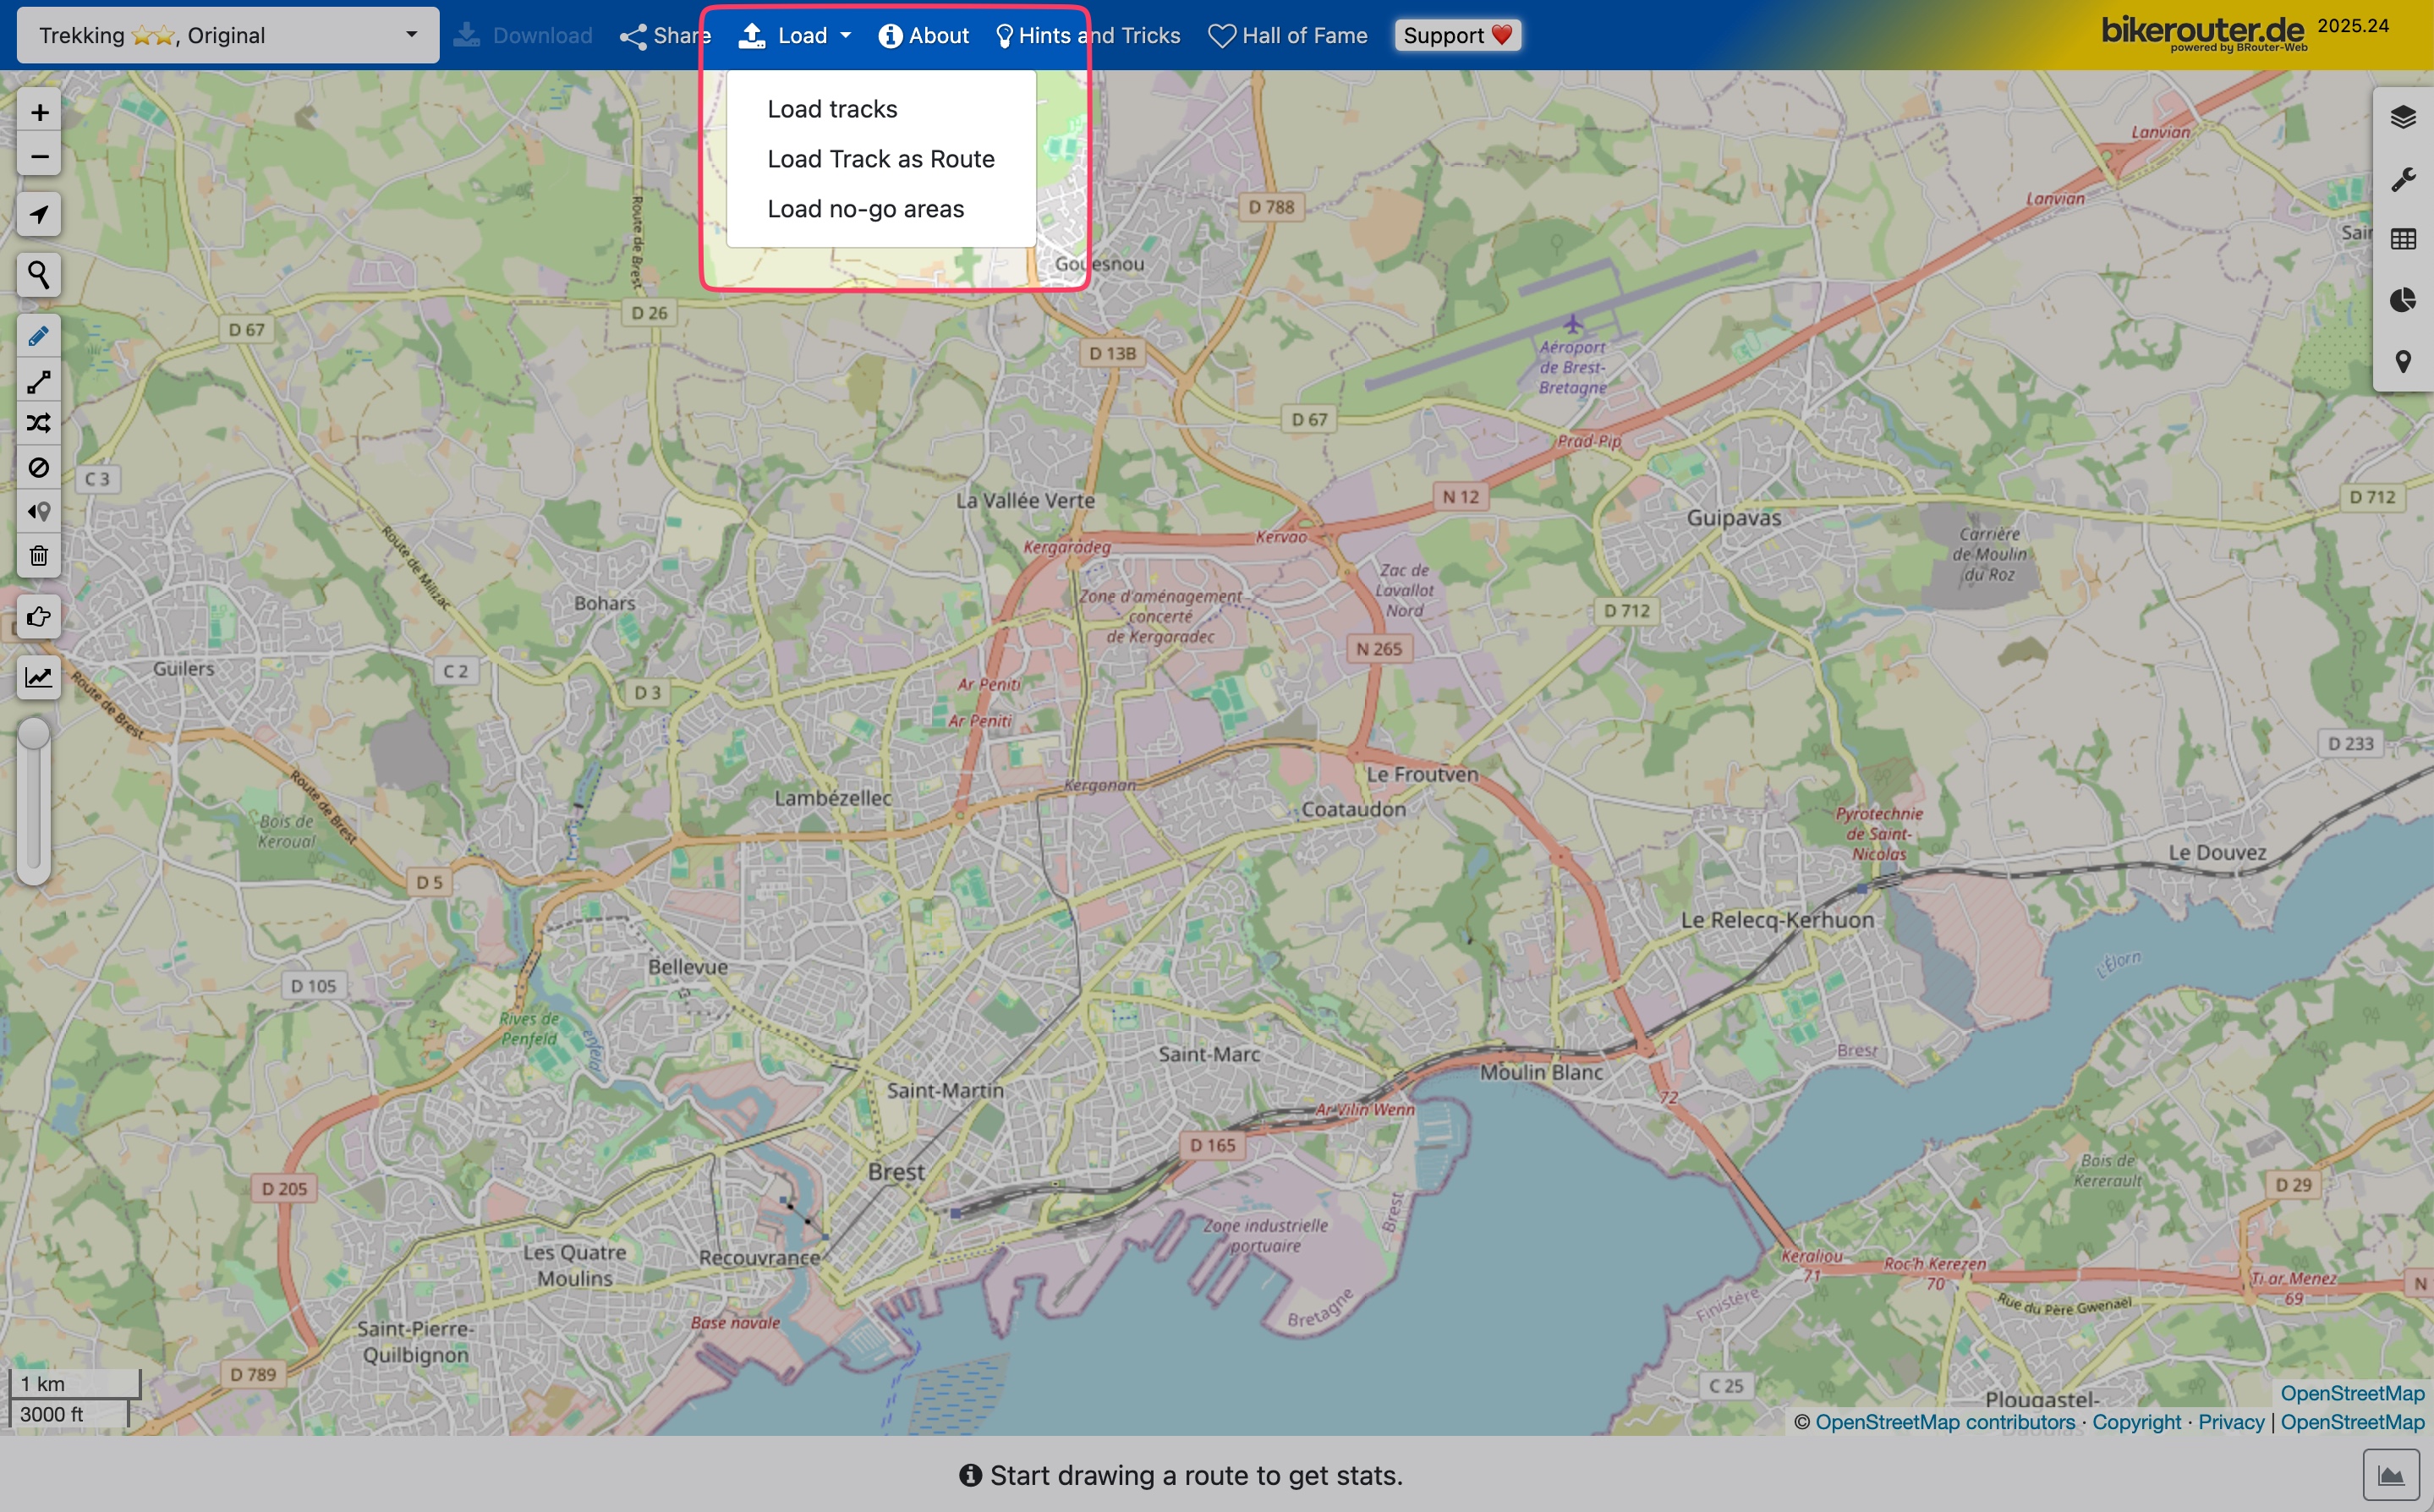Open the elevation chart icon in left toolbar
The image size is (2434, 1512).
pyautogui.click(x=39, y=678)
